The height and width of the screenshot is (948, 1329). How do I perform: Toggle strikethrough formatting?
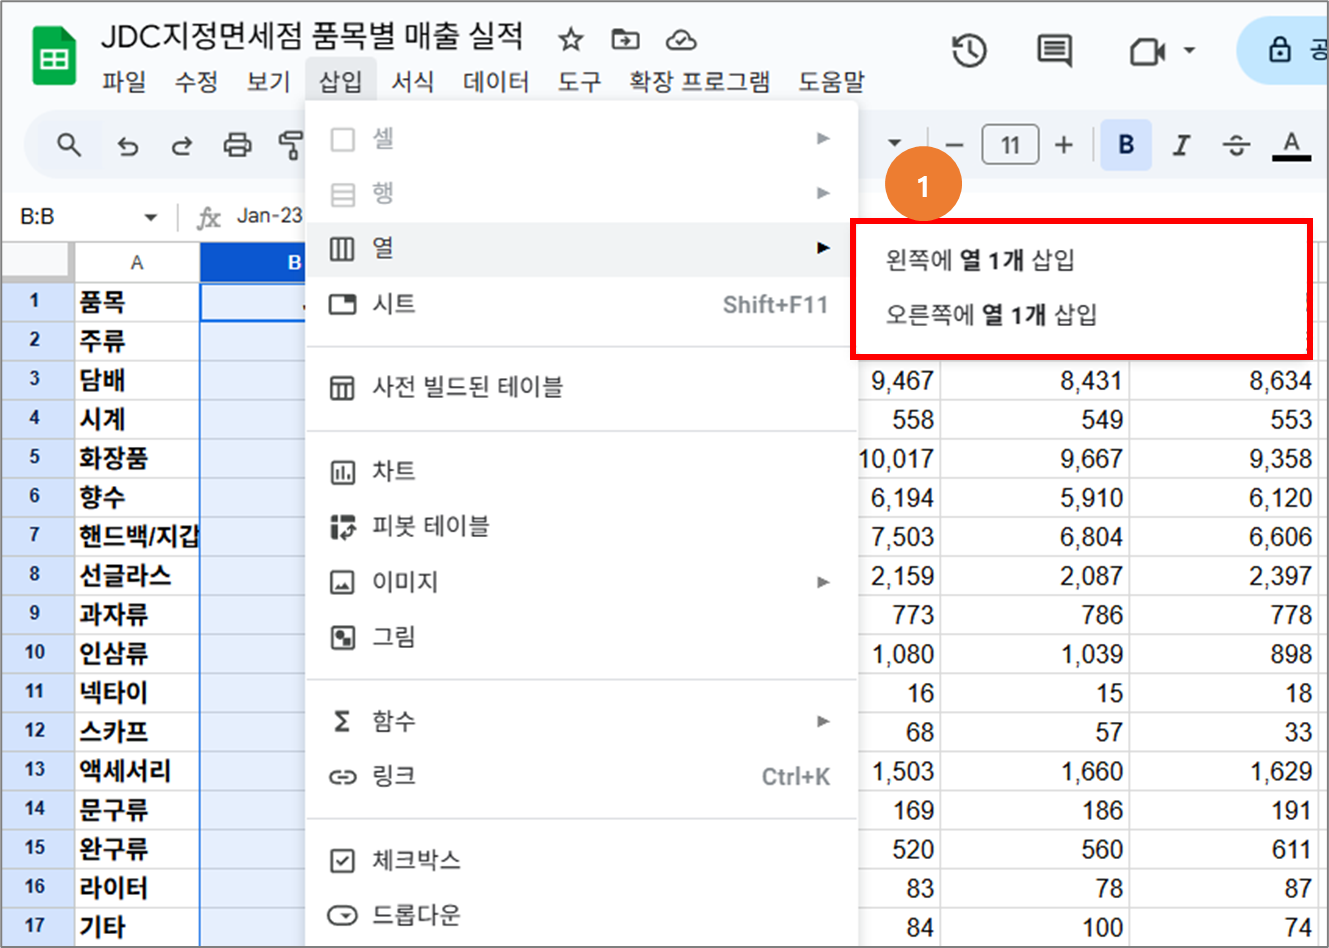pos(1236,146)
